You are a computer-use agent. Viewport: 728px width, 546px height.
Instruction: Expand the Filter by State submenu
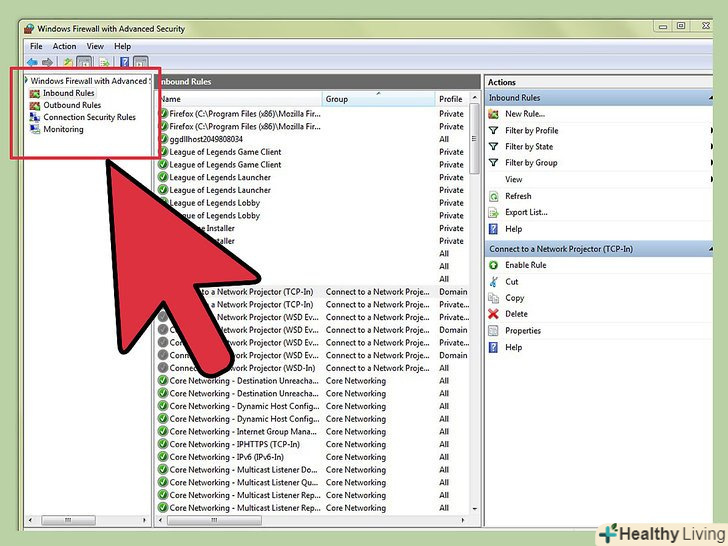click(528, 147)
